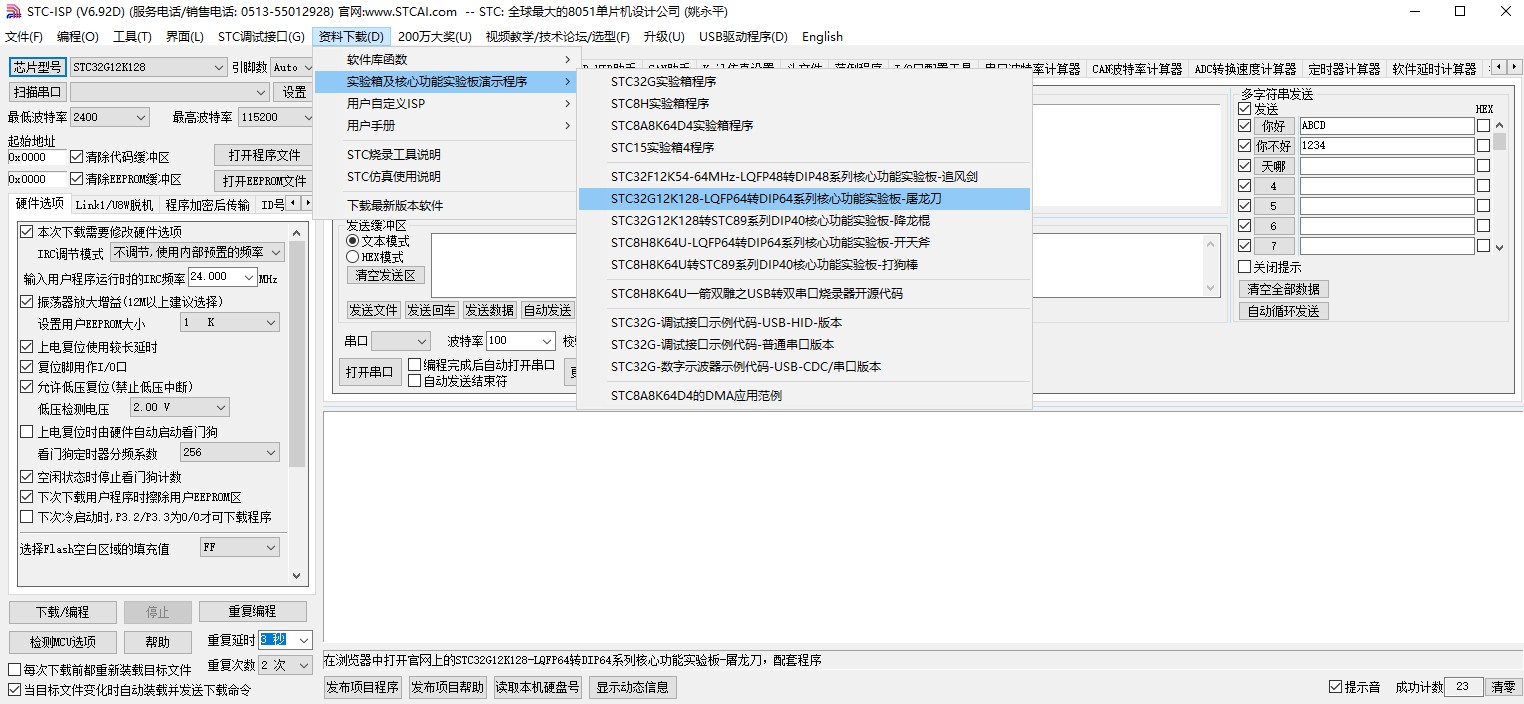Toggle 本次下载需要修改硬件选项 checkbox

coord(27,232)
